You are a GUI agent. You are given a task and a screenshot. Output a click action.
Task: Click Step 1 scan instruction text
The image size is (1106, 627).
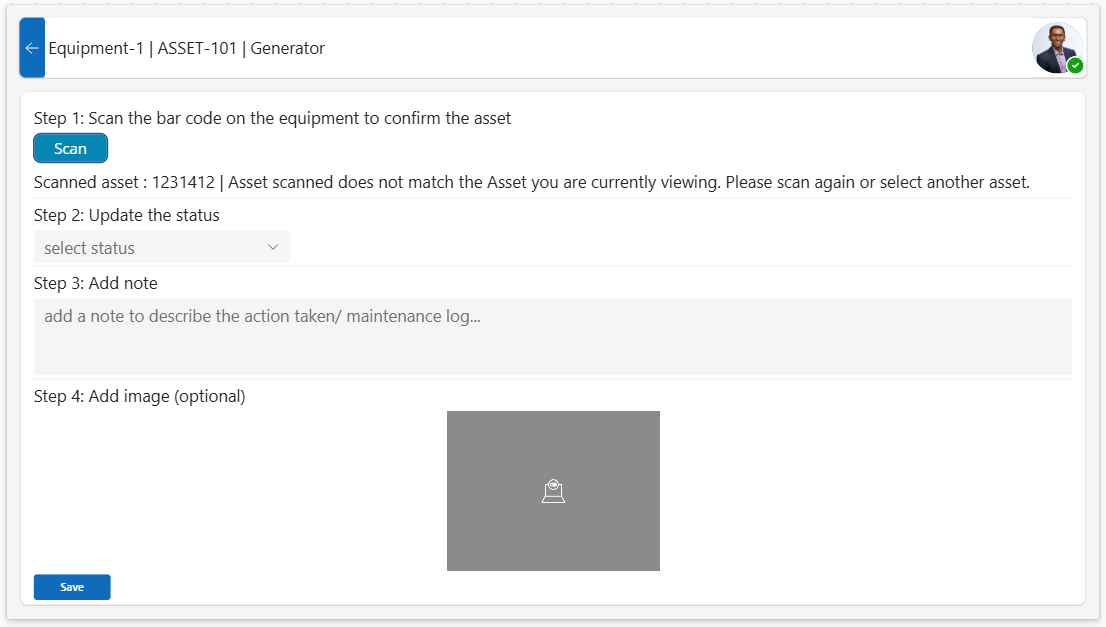point(272,118)
